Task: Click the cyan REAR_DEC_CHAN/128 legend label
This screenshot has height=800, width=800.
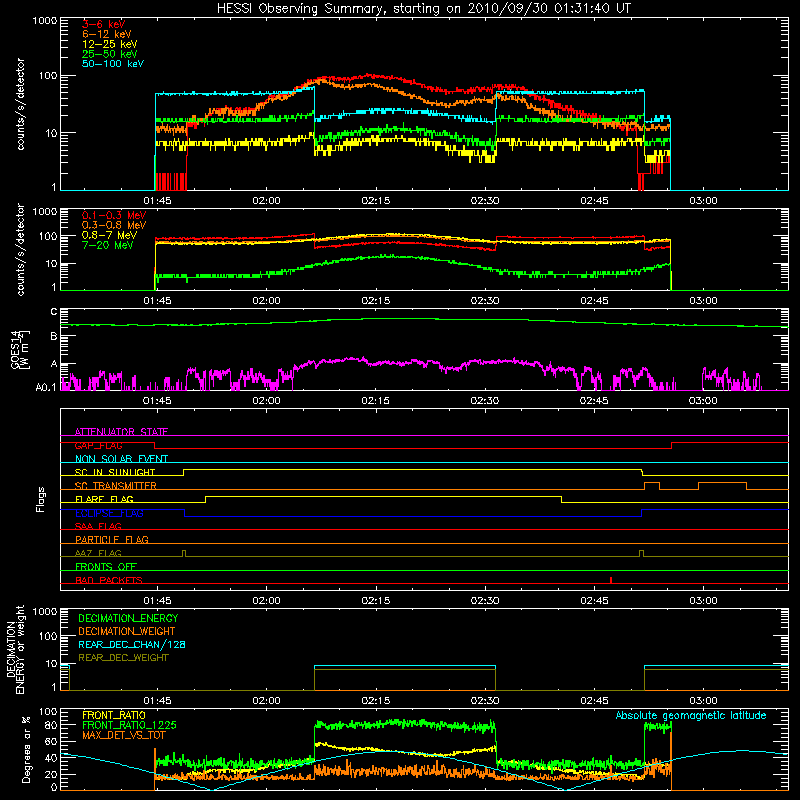Action: pos(132,644)
